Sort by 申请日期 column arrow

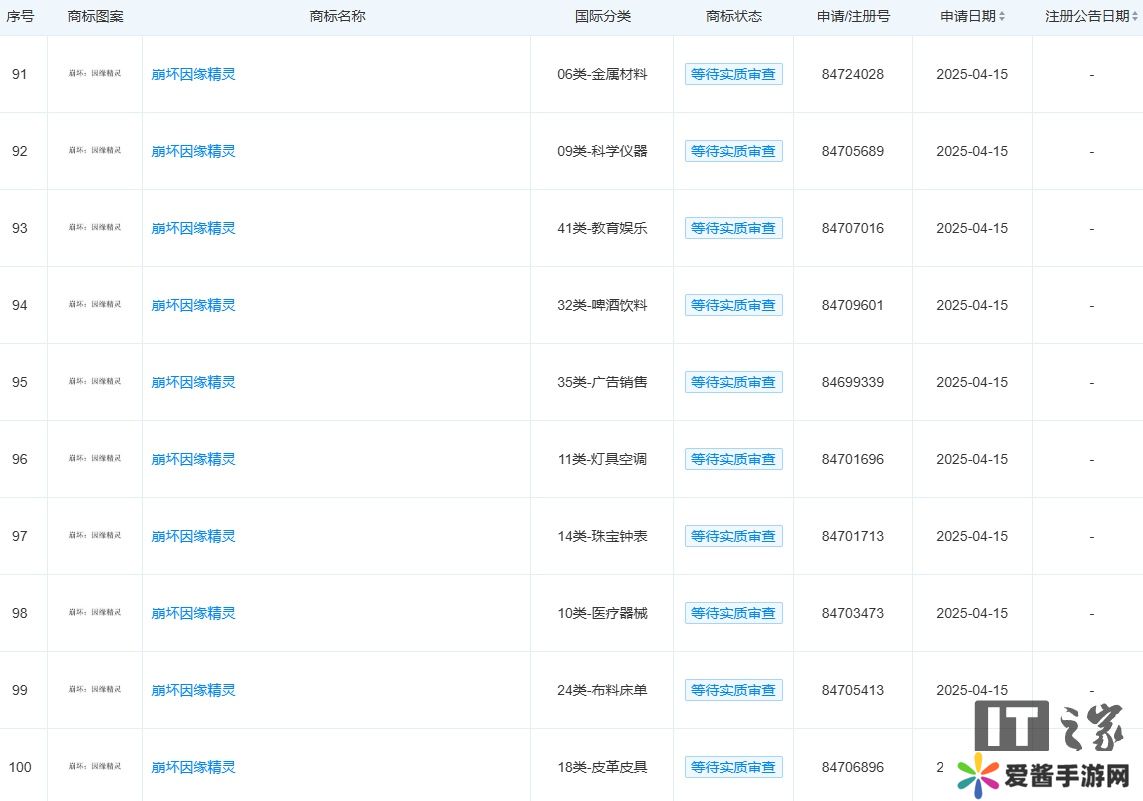click(x=1002, y=17)
